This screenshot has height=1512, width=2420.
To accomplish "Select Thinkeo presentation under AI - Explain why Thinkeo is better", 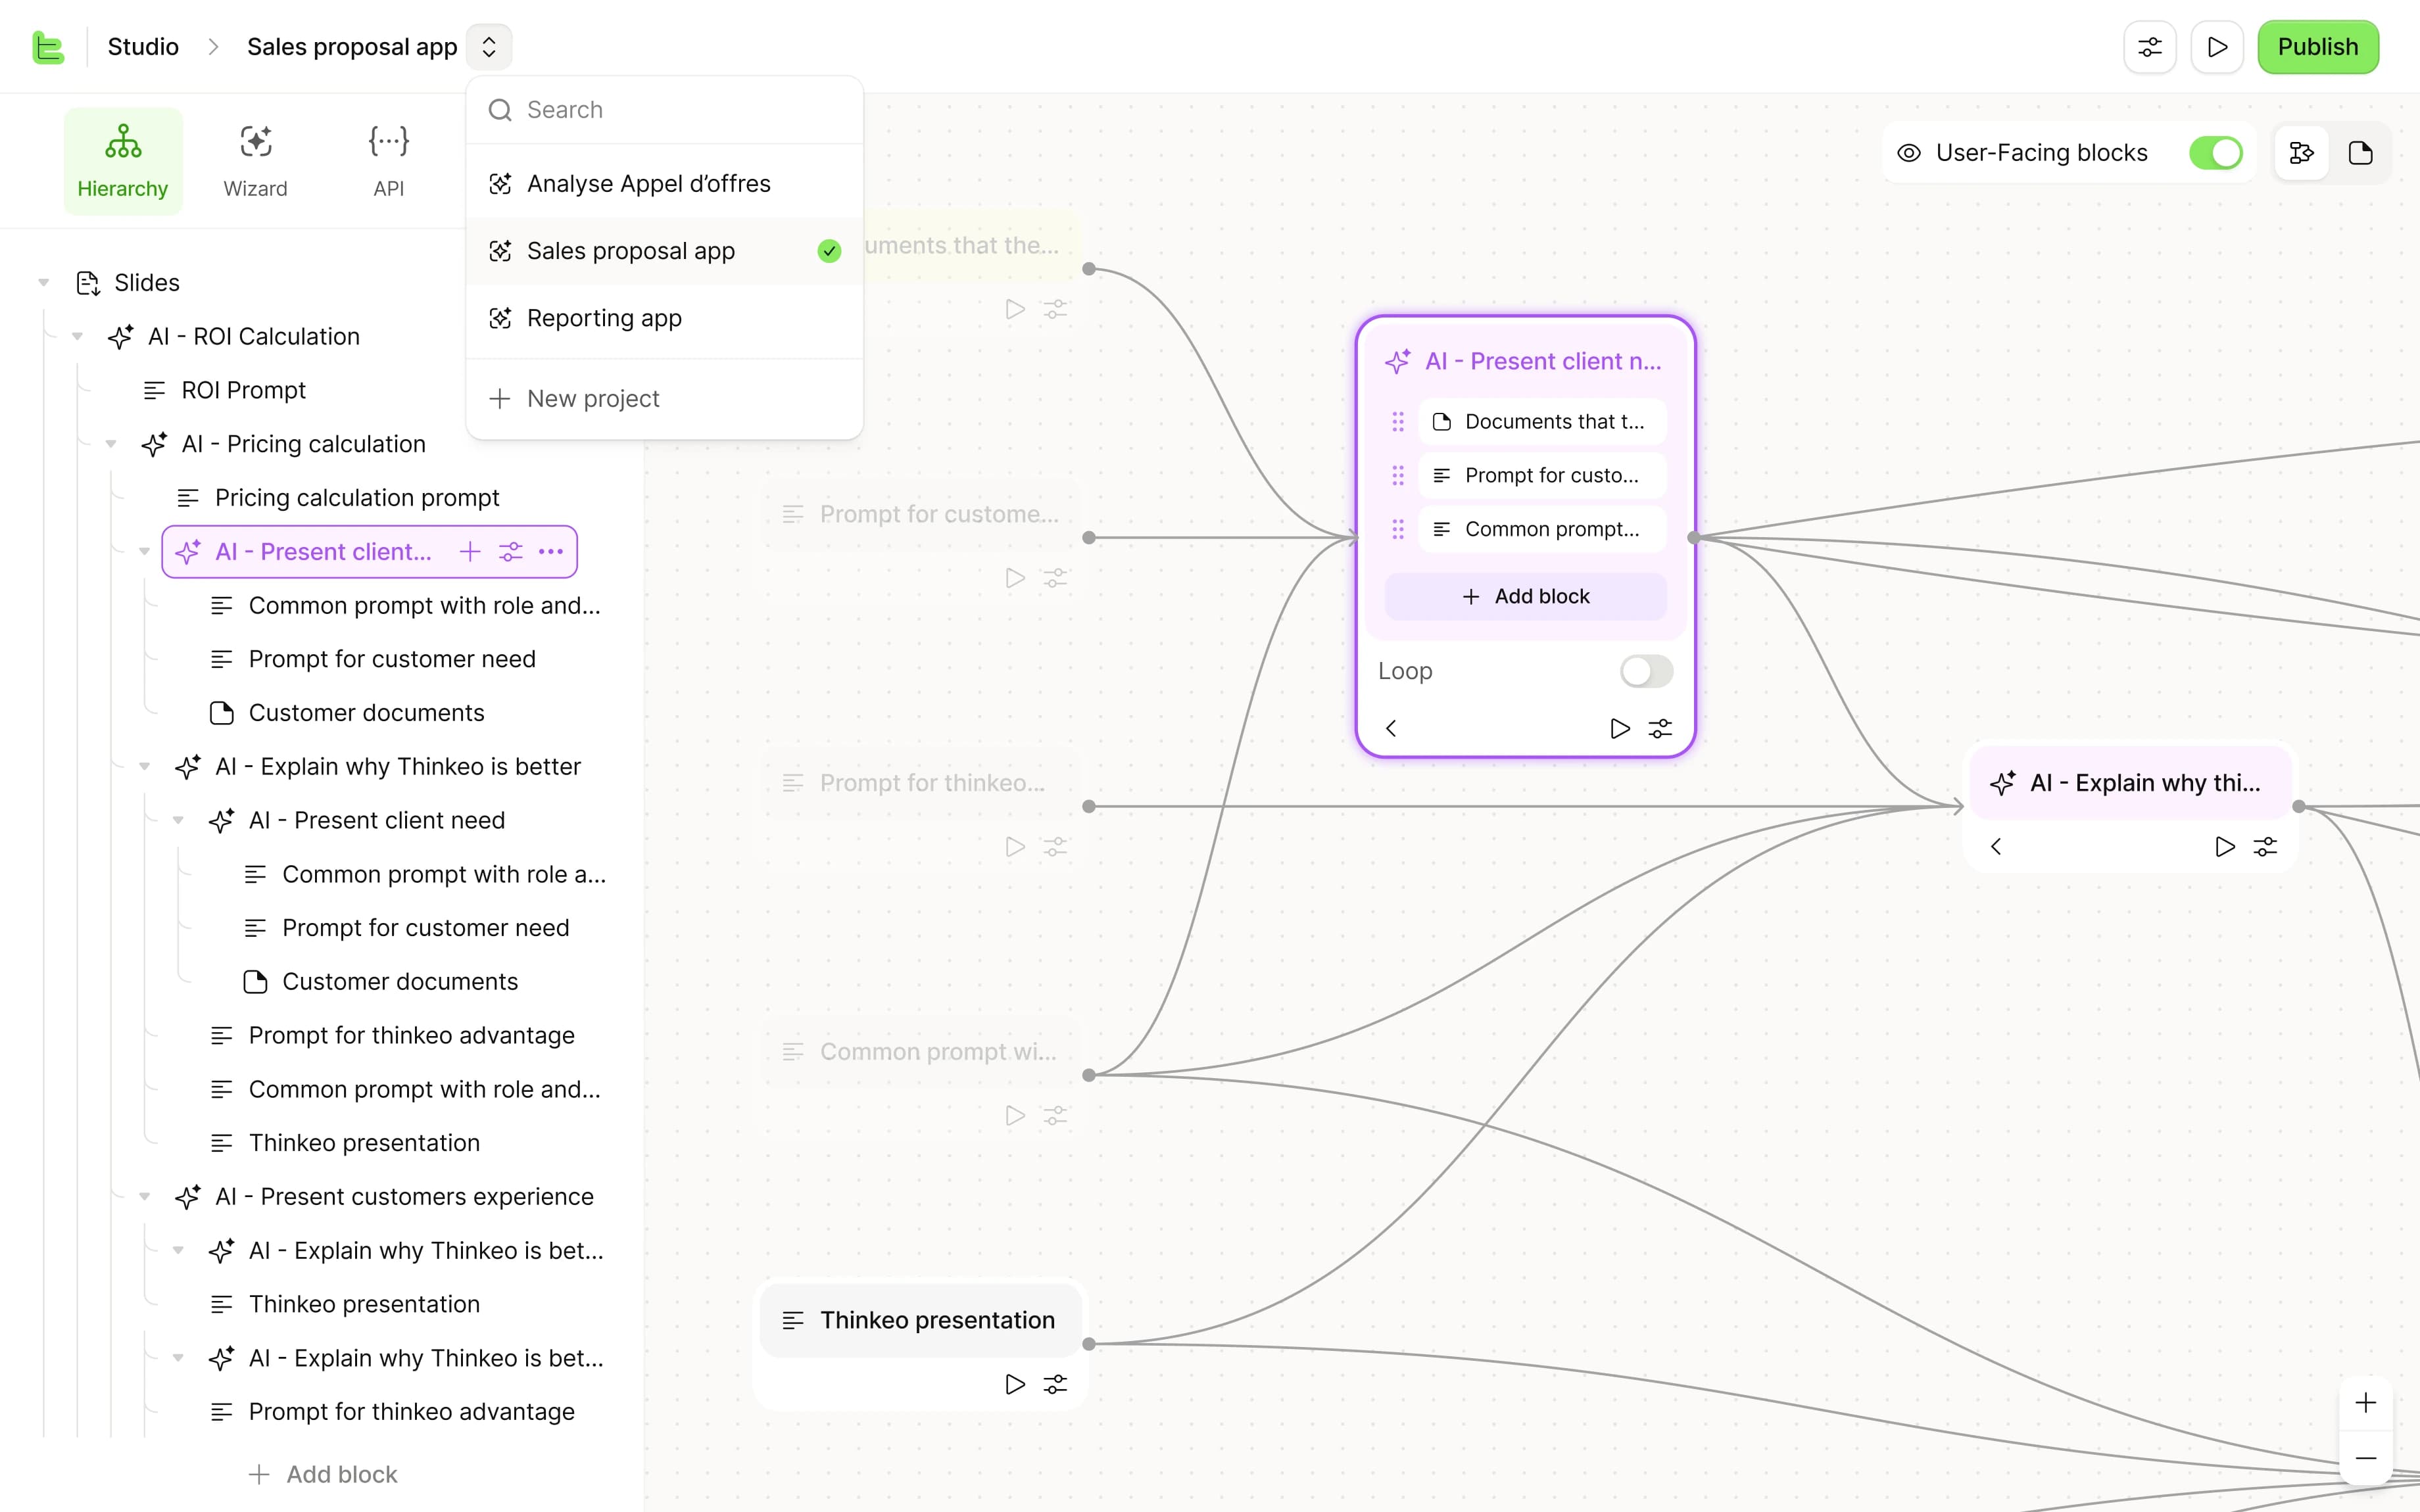I will (x=364, y=1144).
